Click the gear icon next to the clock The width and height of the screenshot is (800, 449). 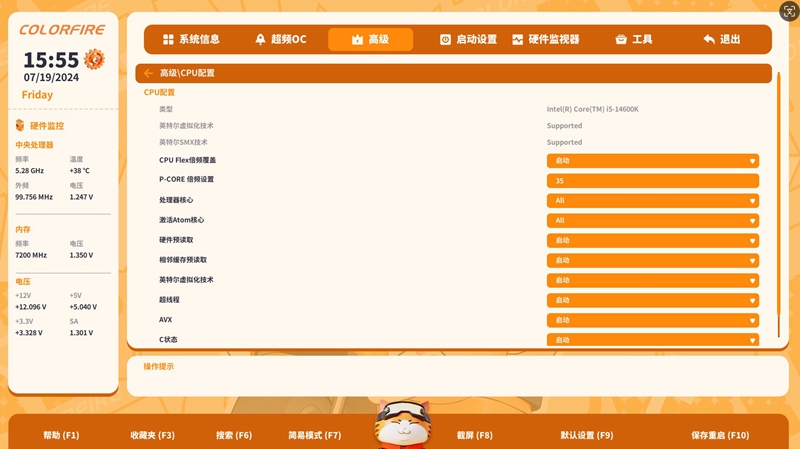coord(94,59)
